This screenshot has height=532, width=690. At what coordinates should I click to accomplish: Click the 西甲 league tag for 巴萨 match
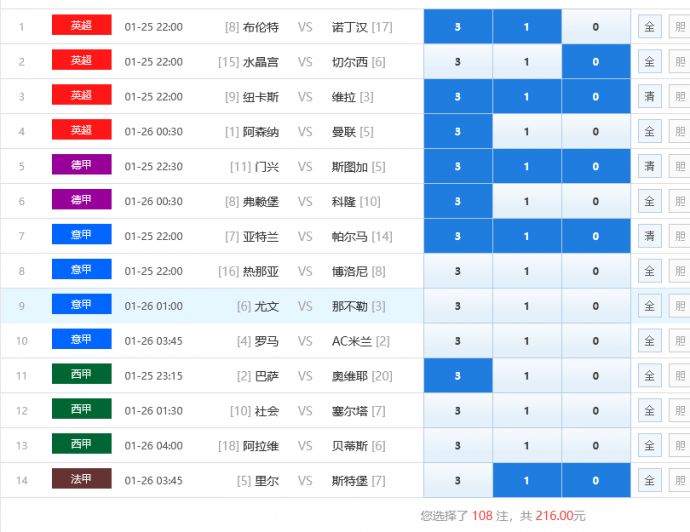click(x=81, y=375)
